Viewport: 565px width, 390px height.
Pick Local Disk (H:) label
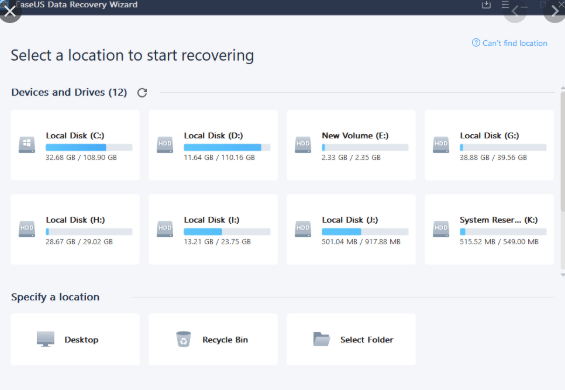(x=75, y=220)
